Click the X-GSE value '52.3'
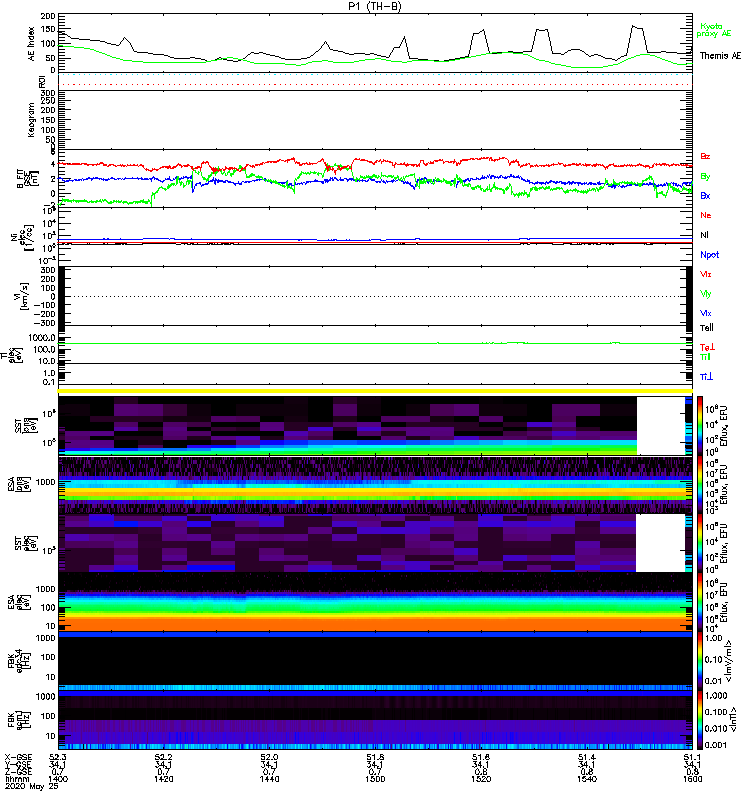This screenshot has height=800, width=750. pos(58,757)
